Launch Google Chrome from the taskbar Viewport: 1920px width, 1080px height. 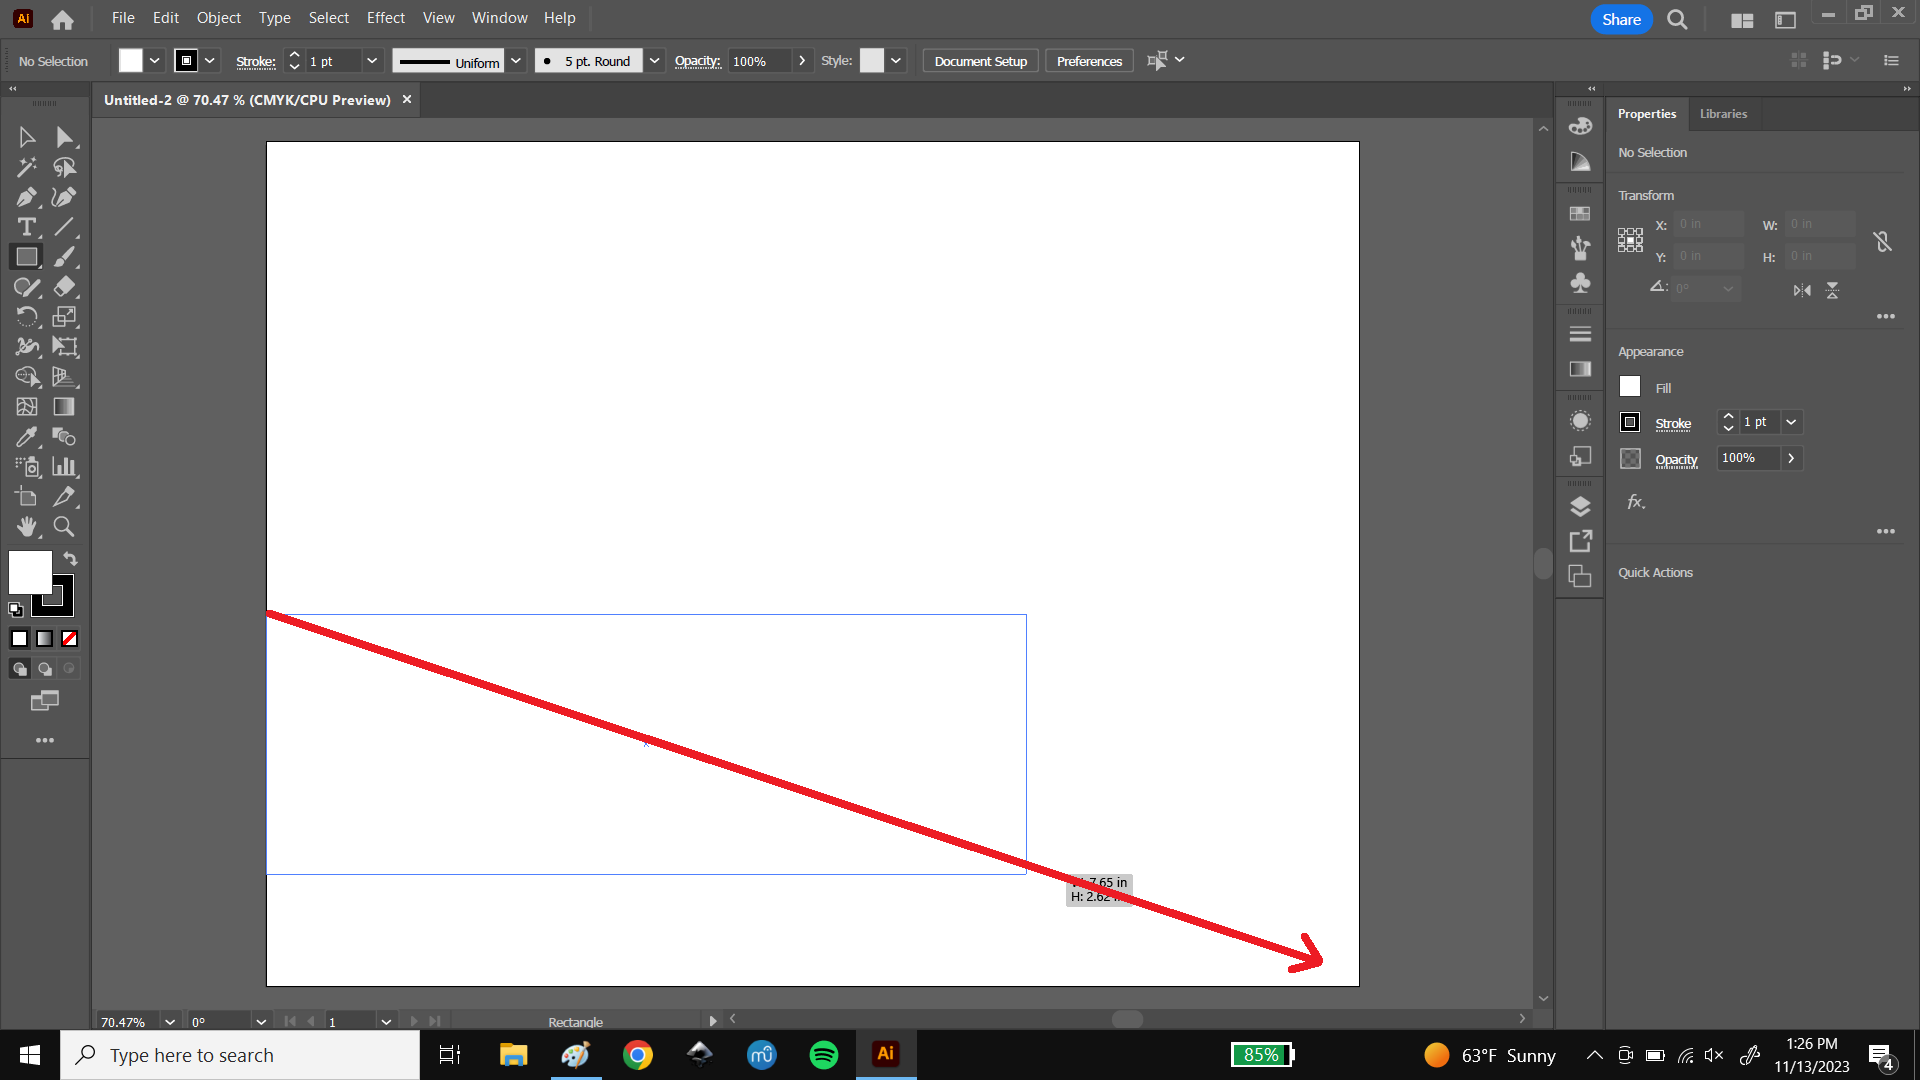(x=638, y=1054)
